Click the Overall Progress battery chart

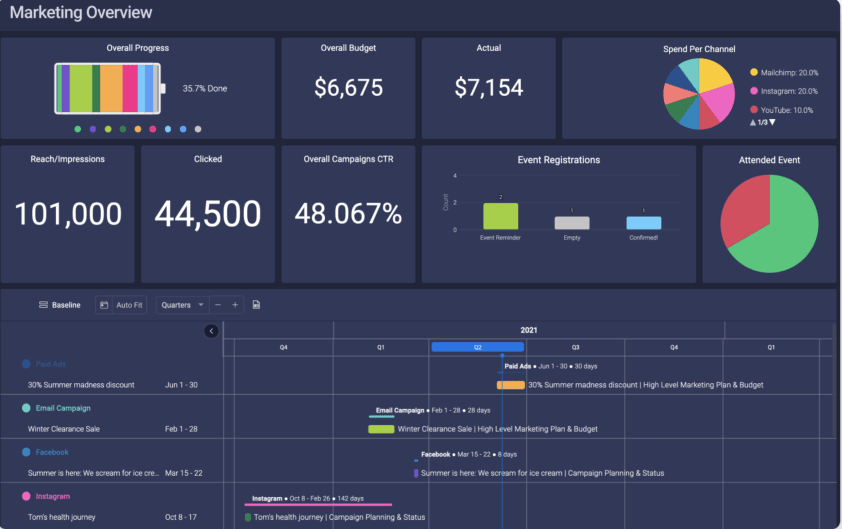click(110, 88)
